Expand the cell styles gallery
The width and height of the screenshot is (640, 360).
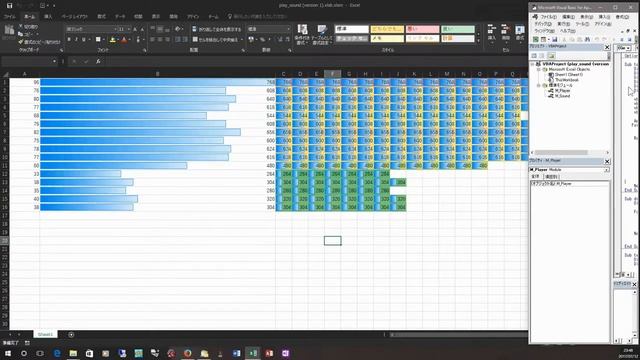479,41
